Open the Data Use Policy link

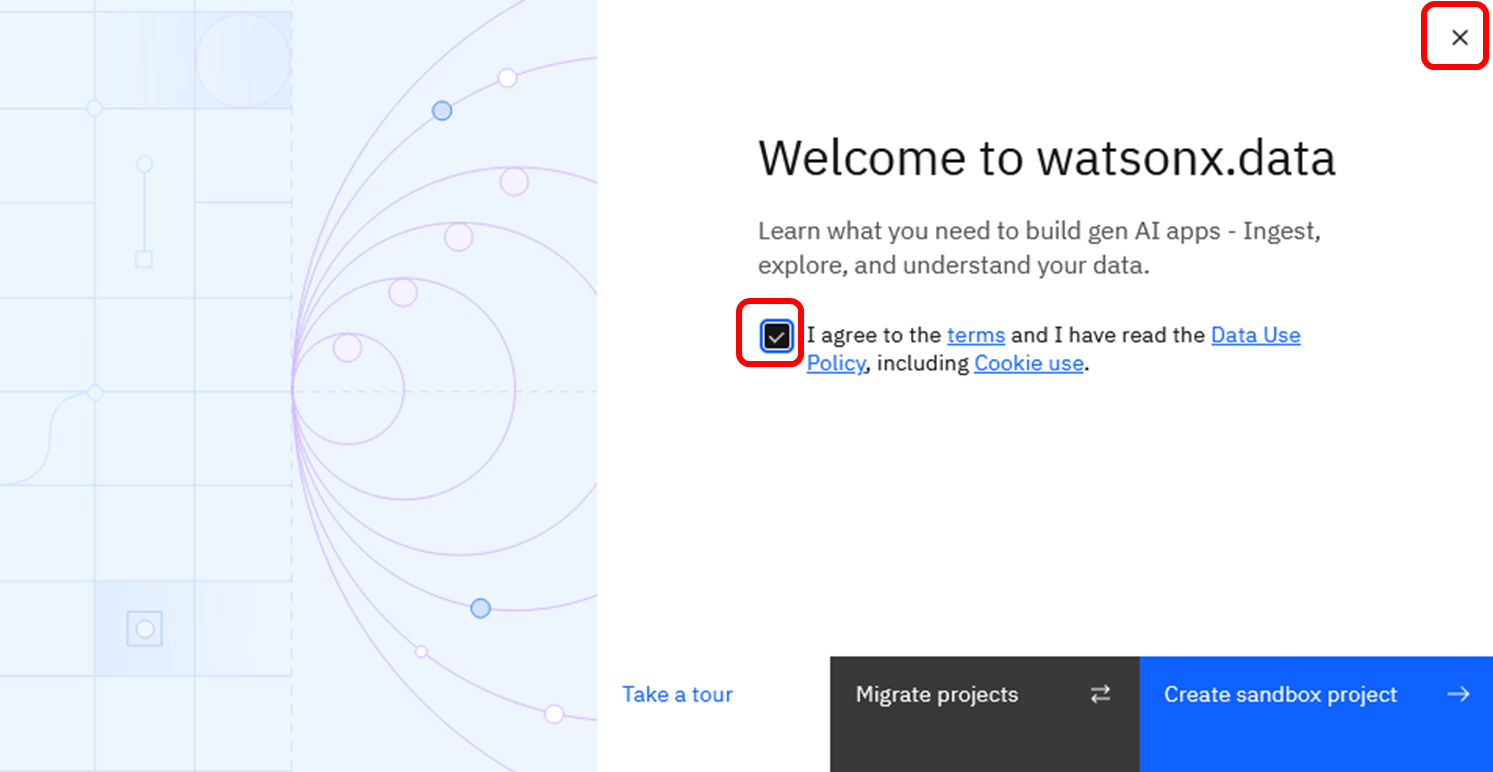(1255, 335)
